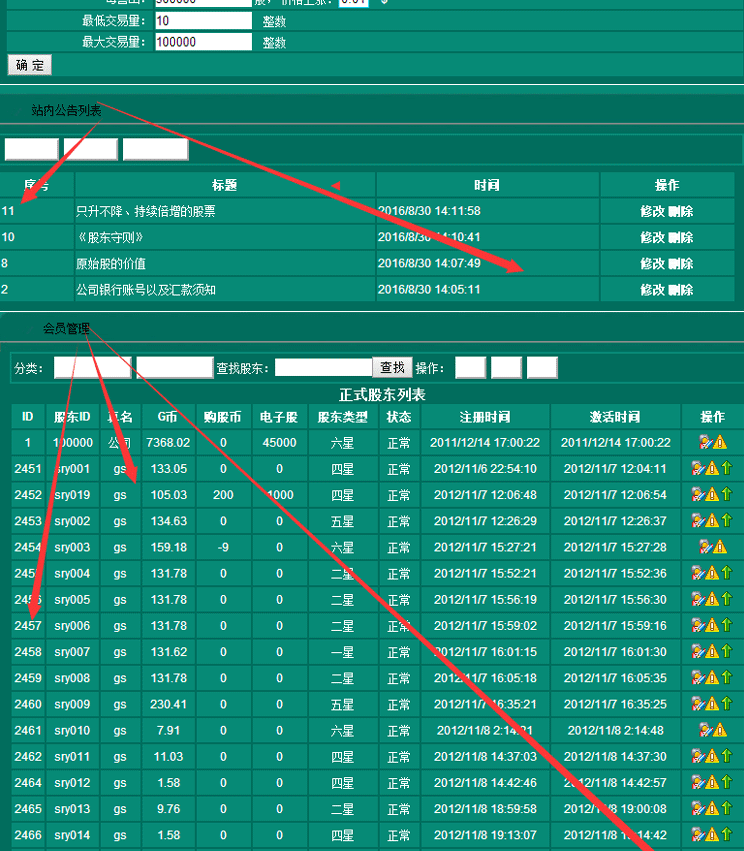Image resolution: width=744 pixels, height=851 pixels.
Task: Click the 会员管理 section heading
Action: (66, 328)
